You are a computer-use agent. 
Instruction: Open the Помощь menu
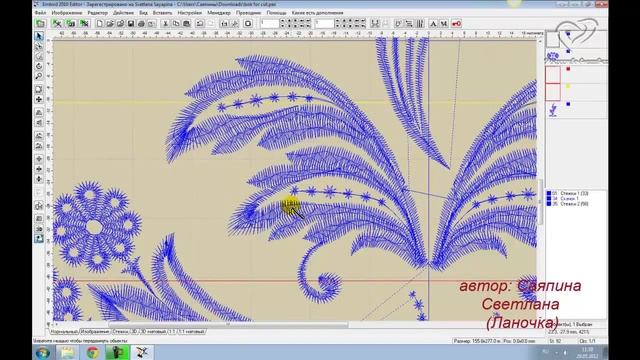click(x=276, y=13)
